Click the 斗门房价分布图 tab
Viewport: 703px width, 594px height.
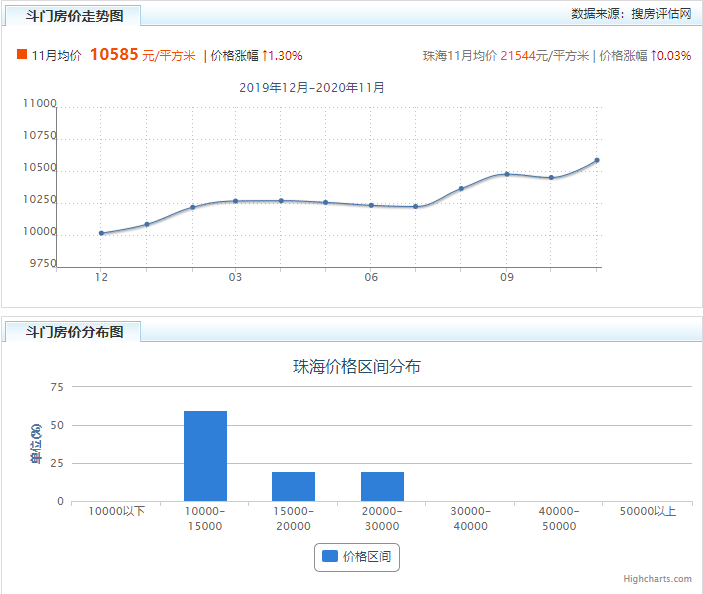73,332
